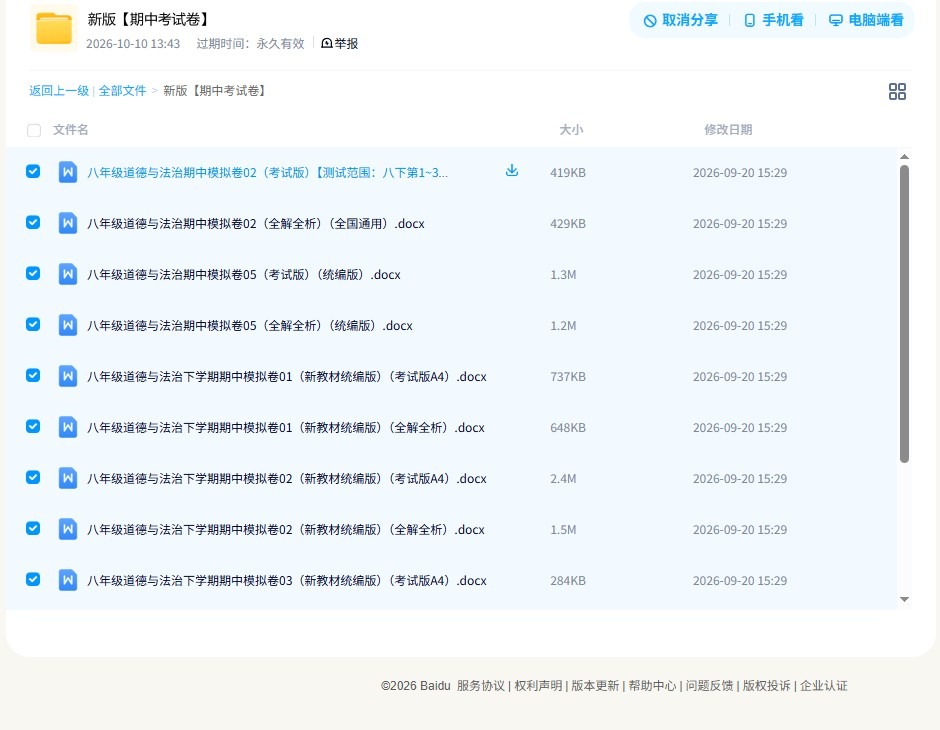Viewport: 940px width, 730px height.
Task: Open 期中模拟卷05(全解全析)(统编版).docx
Action: click(249, 325)
